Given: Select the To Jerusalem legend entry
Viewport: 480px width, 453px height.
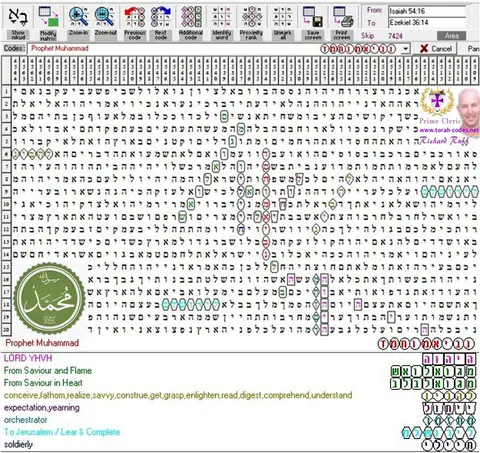Looking at the screenshot, I should point(62,432).
